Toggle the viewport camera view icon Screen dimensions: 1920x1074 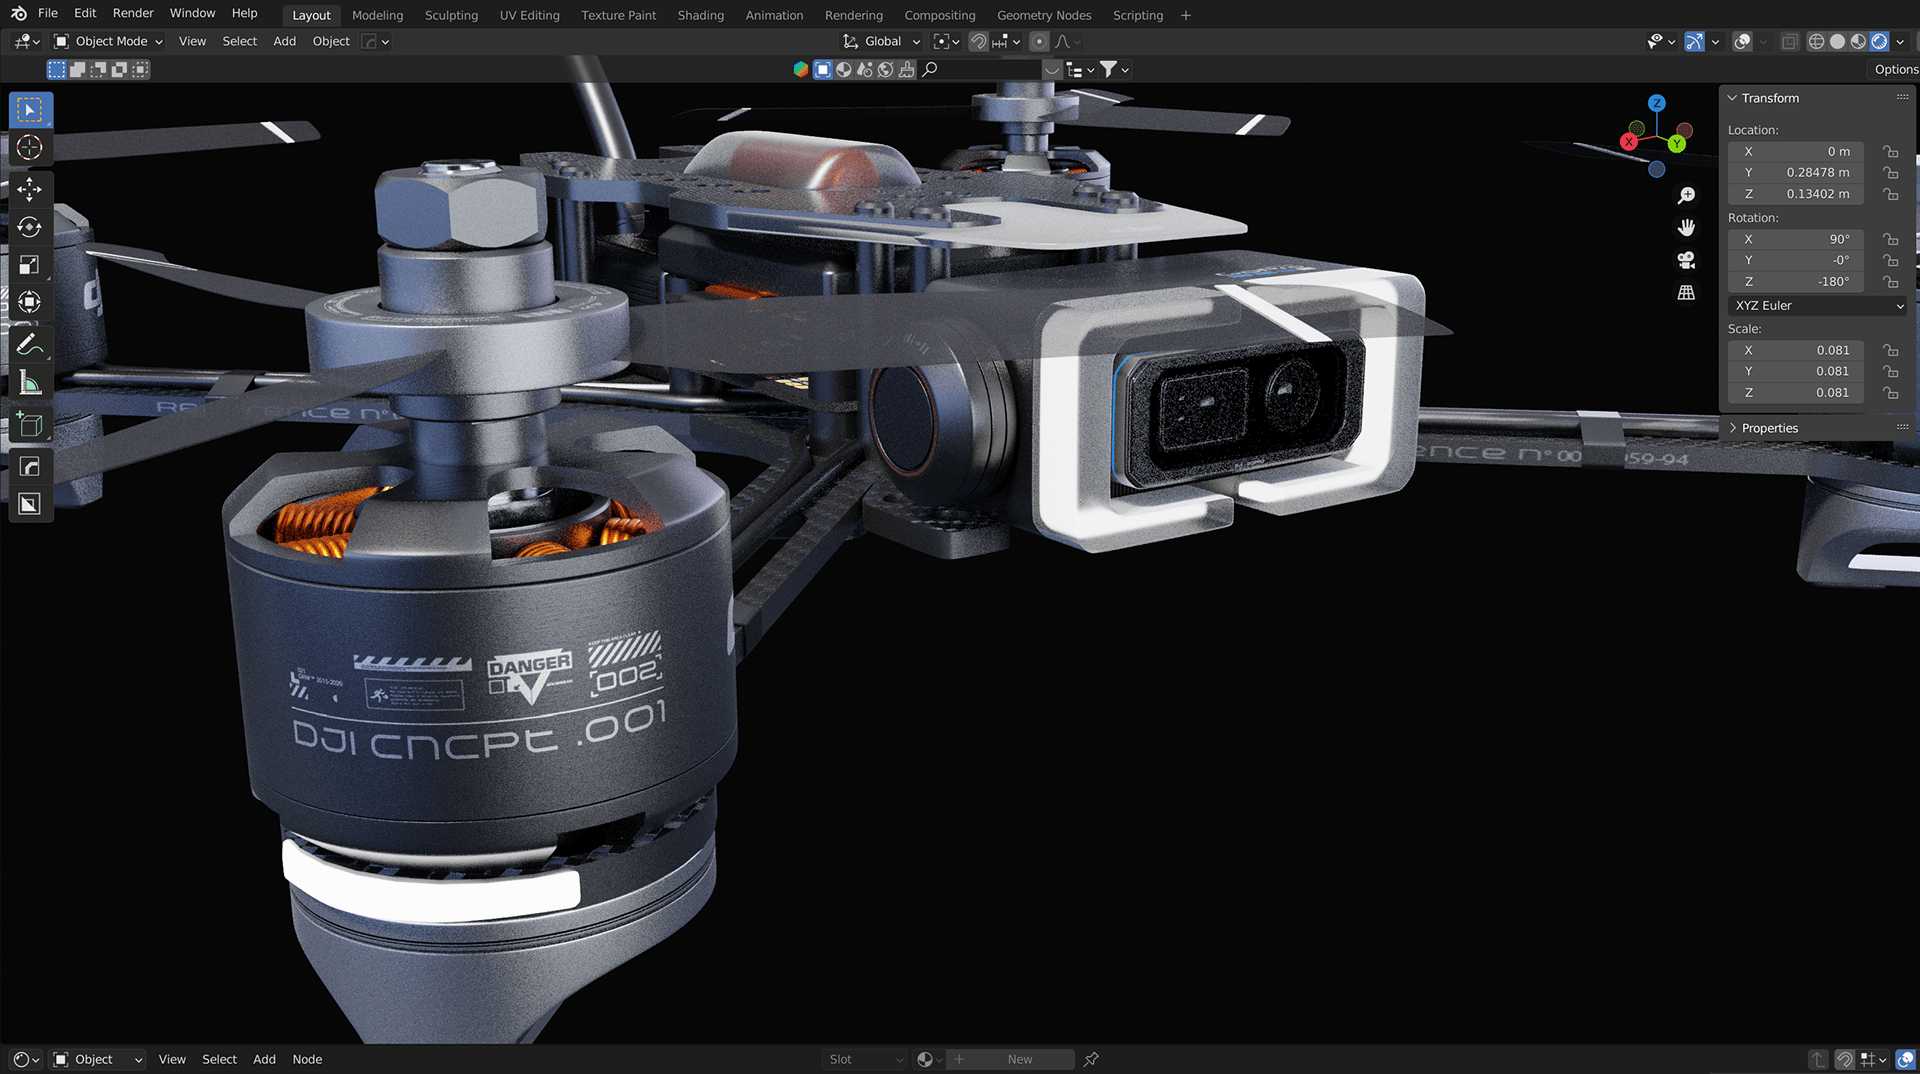coord(1686,259)
